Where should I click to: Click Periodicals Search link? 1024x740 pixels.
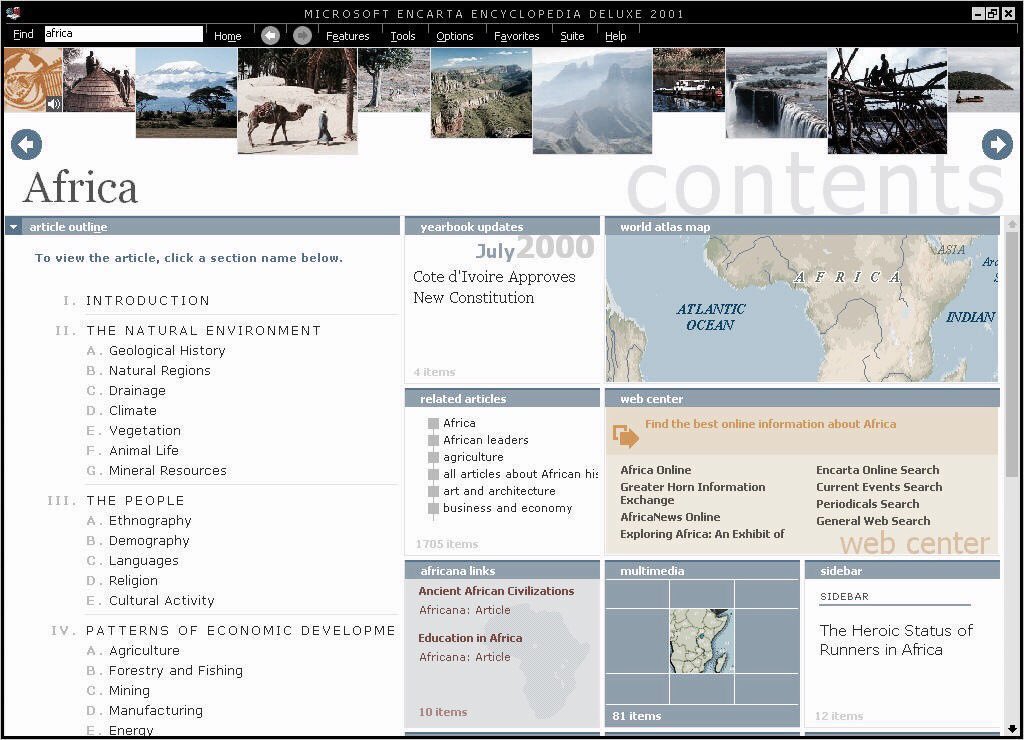pyautogui.click(x=867, y=504)
